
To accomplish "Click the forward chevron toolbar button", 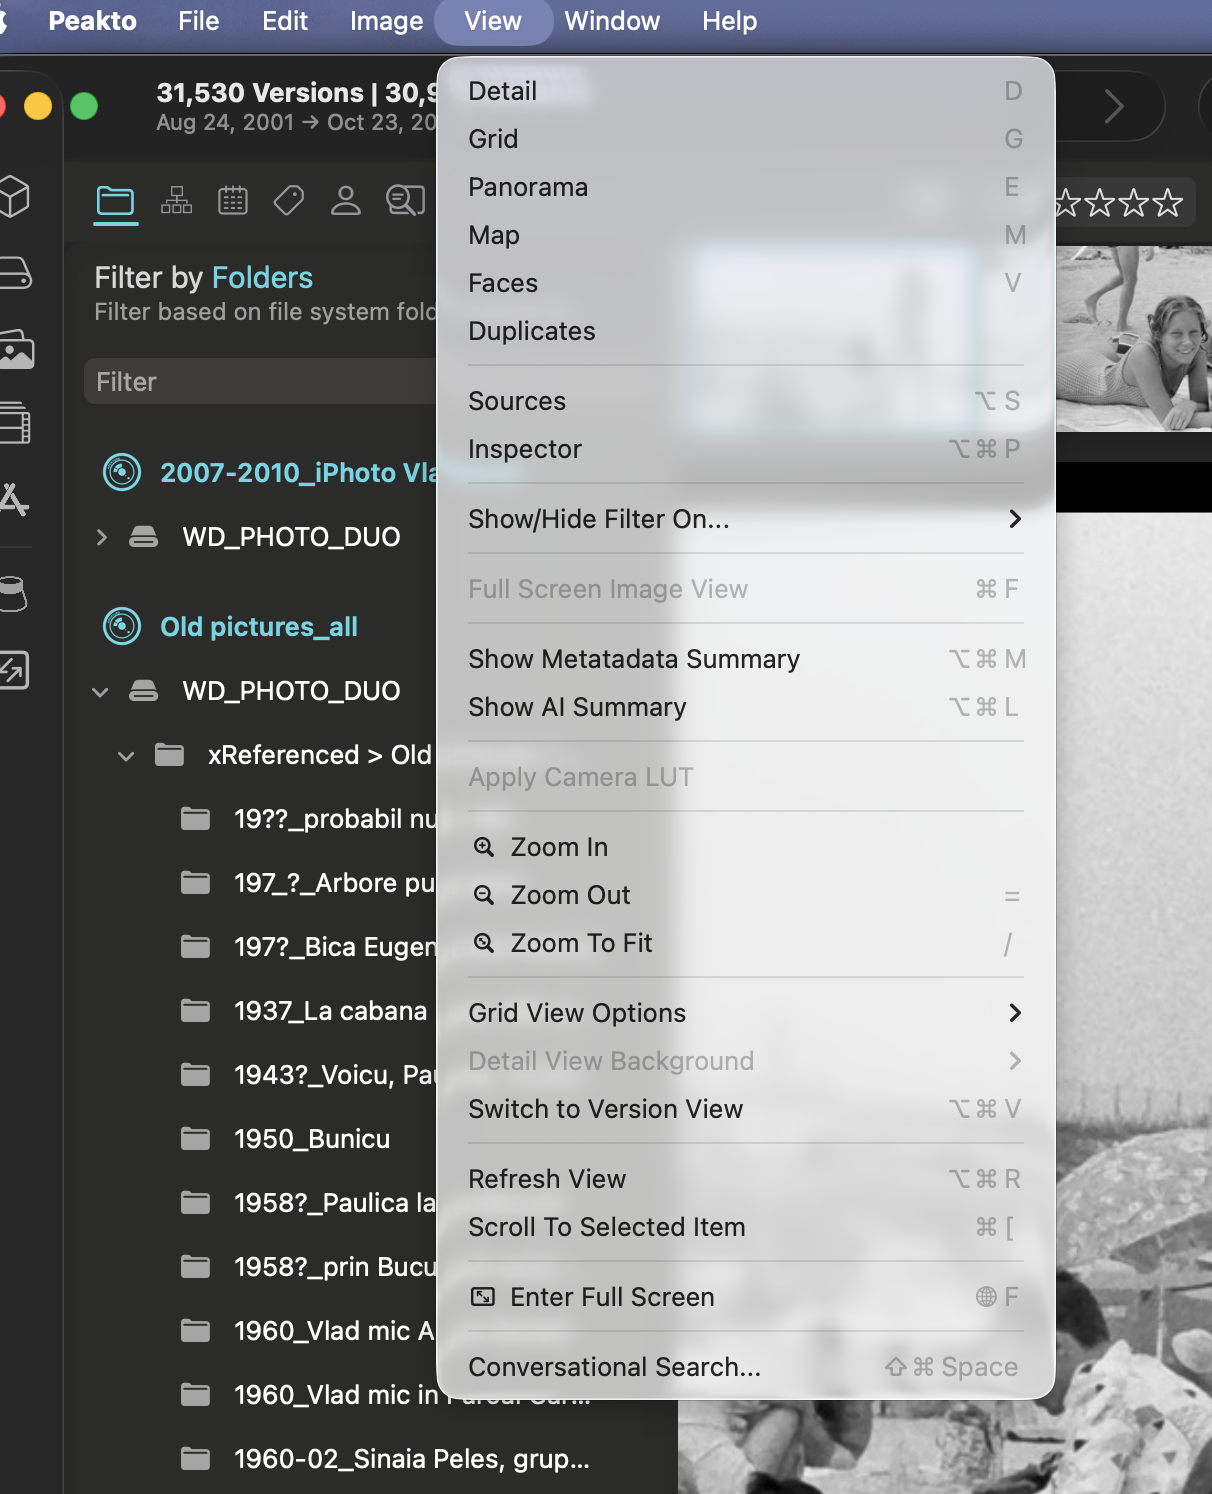I will [x=1114, y=106].
